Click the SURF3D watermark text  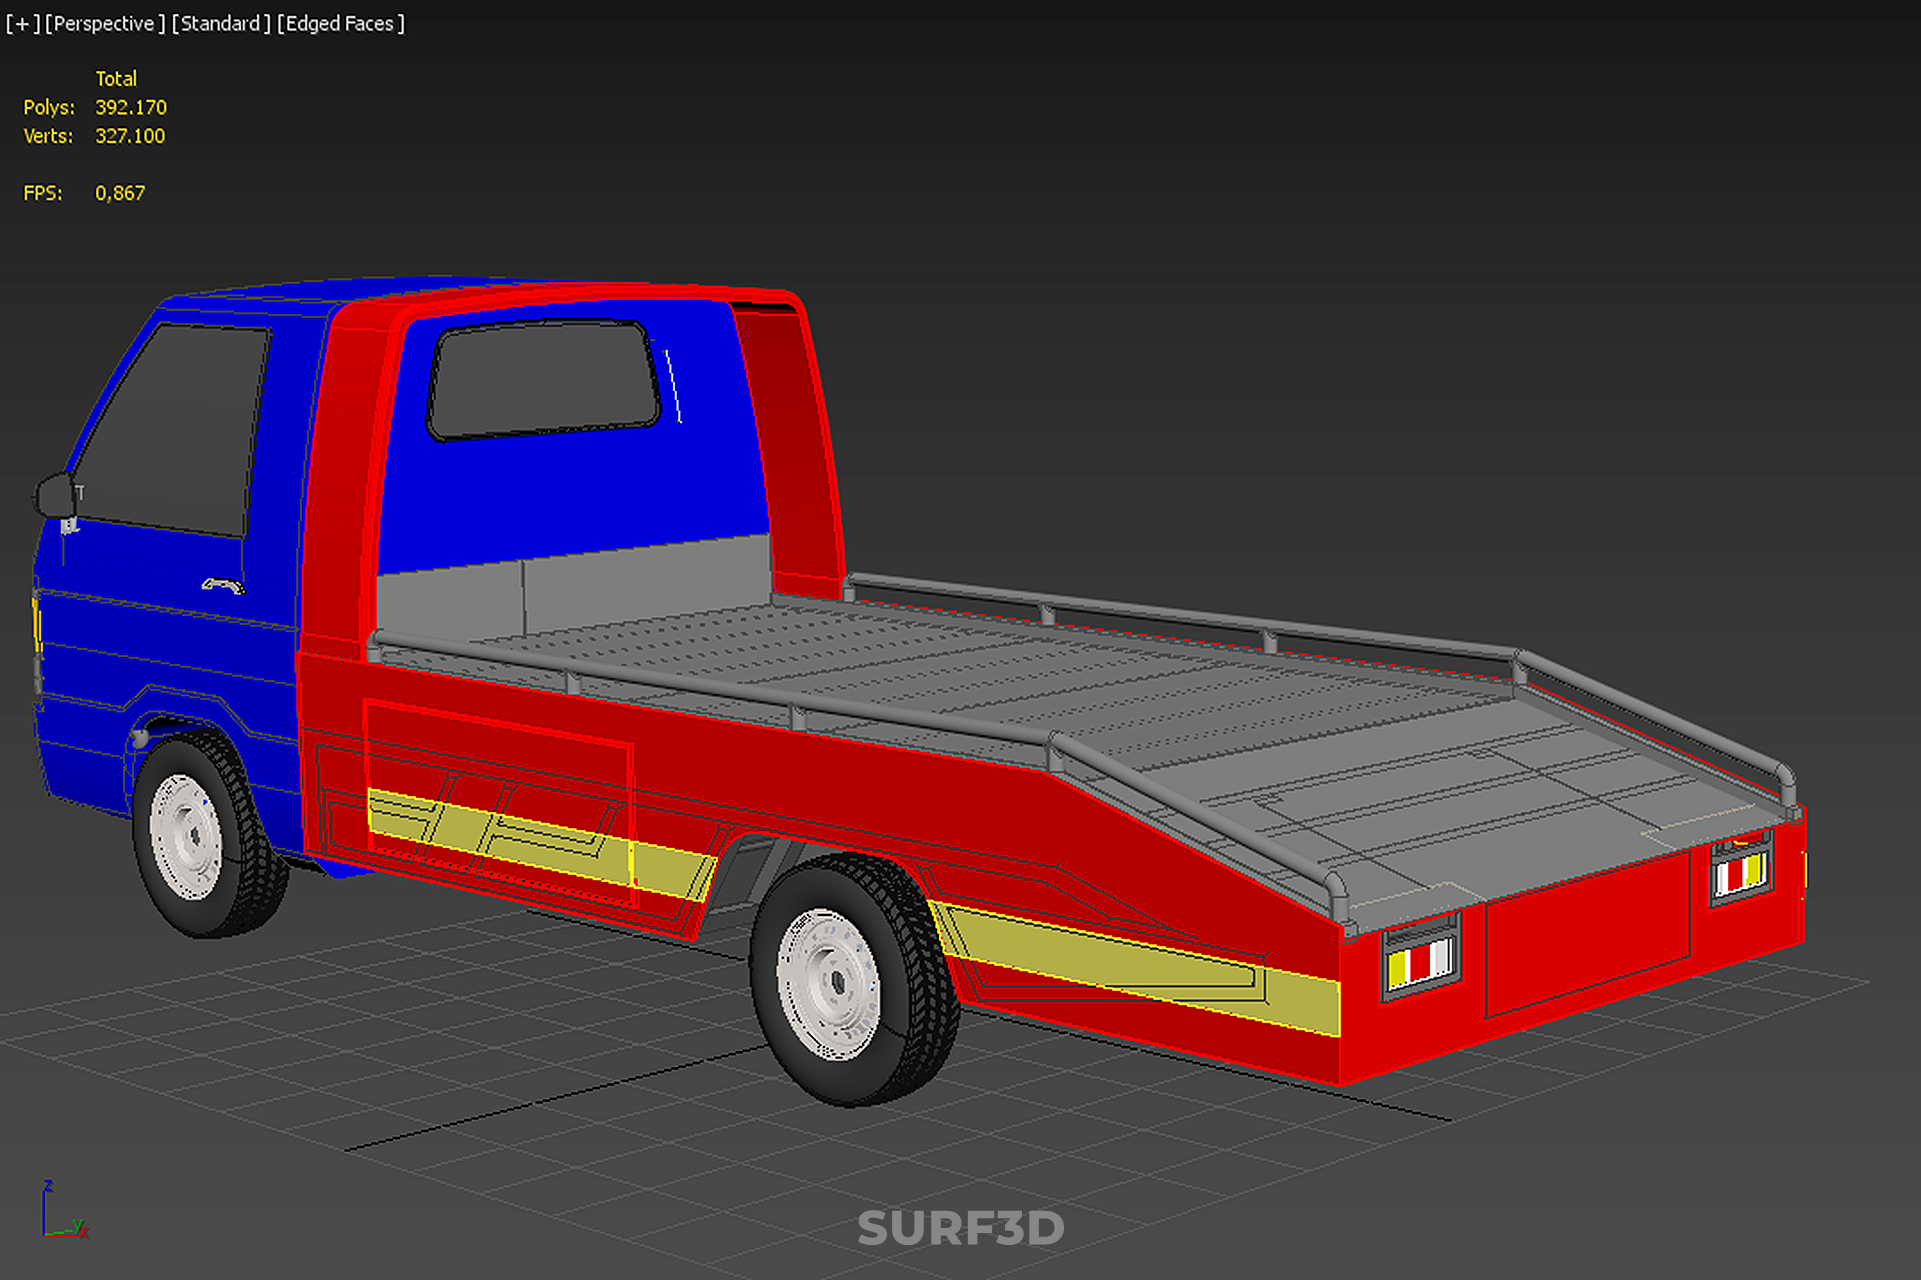(960, 1229)
